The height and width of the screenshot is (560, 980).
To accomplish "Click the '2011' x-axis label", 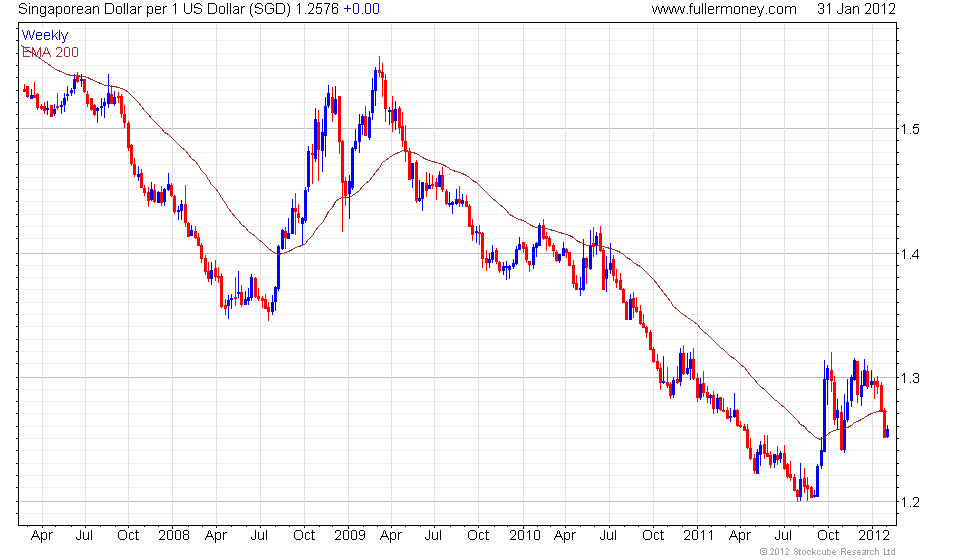I will coord(698,535).
